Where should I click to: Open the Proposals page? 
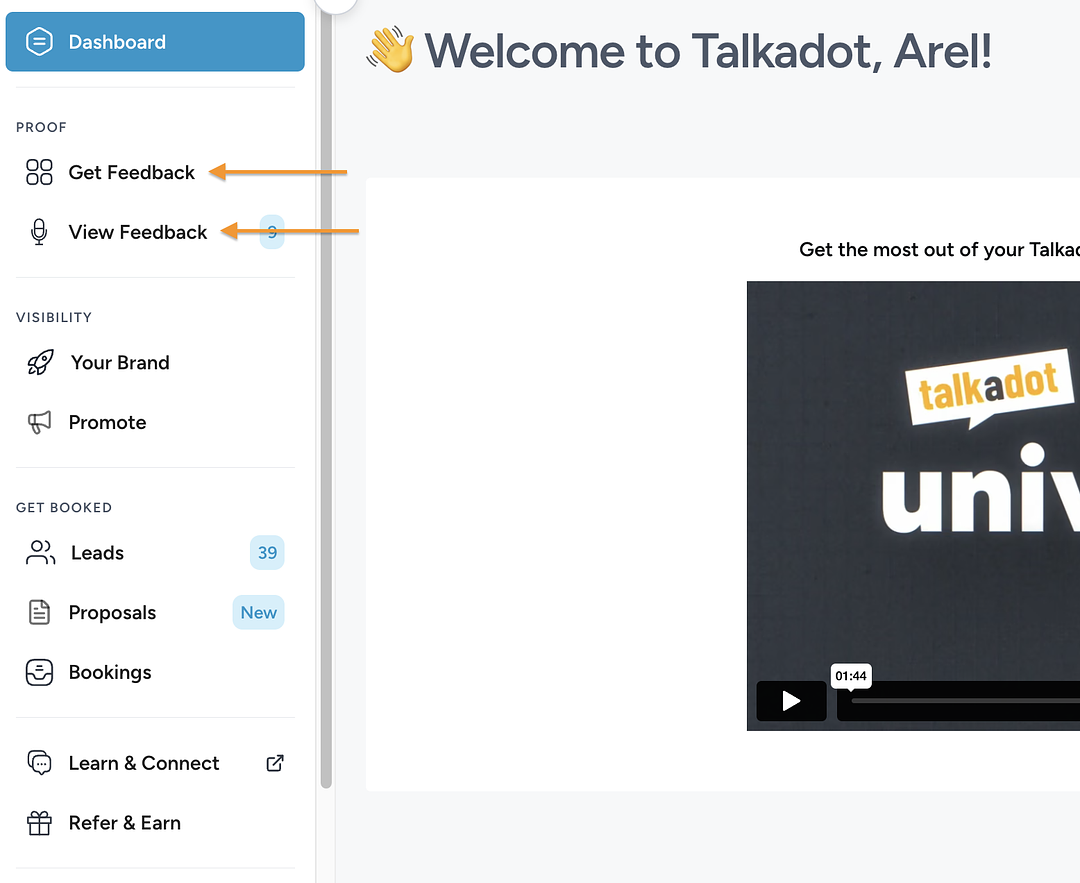tap(112, 612)
